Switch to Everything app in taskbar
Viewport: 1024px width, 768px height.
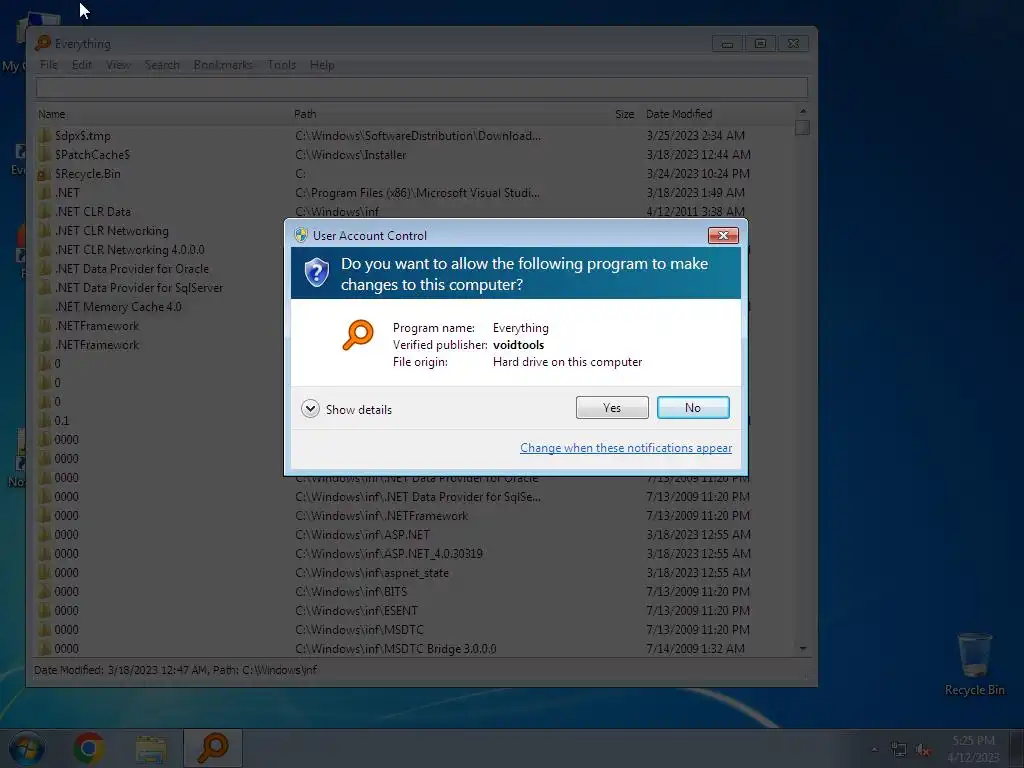tap(213, 748)
